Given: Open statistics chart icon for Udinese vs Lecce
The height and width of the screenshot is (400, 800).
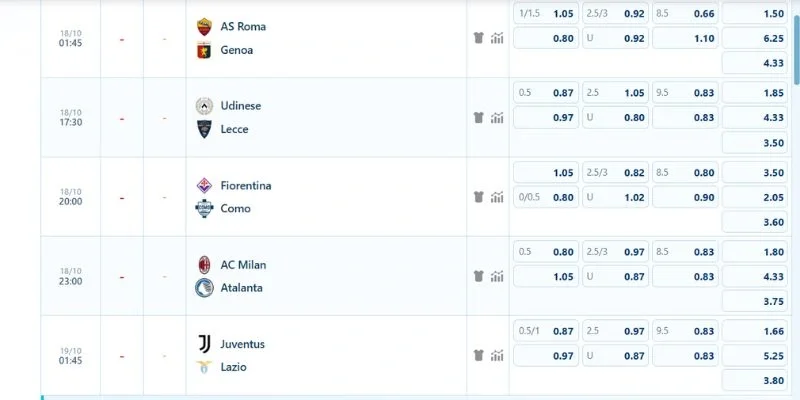Looking at the screenshot, I should tap(497, 117).
